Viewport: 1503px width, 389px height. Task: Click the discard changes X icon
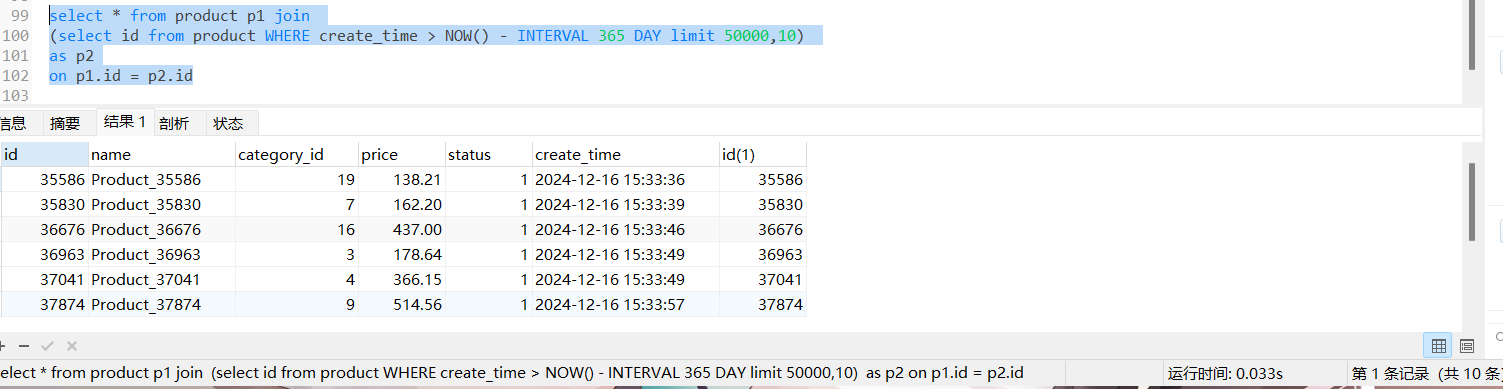[x=72, y=346]
